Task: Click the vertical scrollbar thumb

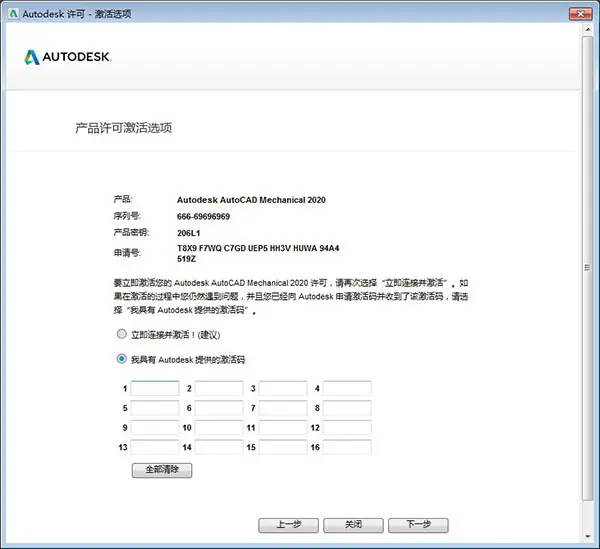Action: coord(588,268)
